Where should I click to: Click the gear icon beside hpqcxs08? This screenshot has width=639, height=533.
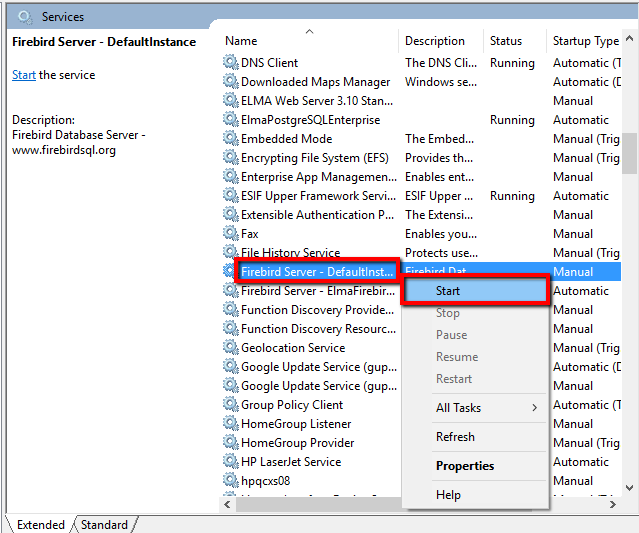point(231,480)
